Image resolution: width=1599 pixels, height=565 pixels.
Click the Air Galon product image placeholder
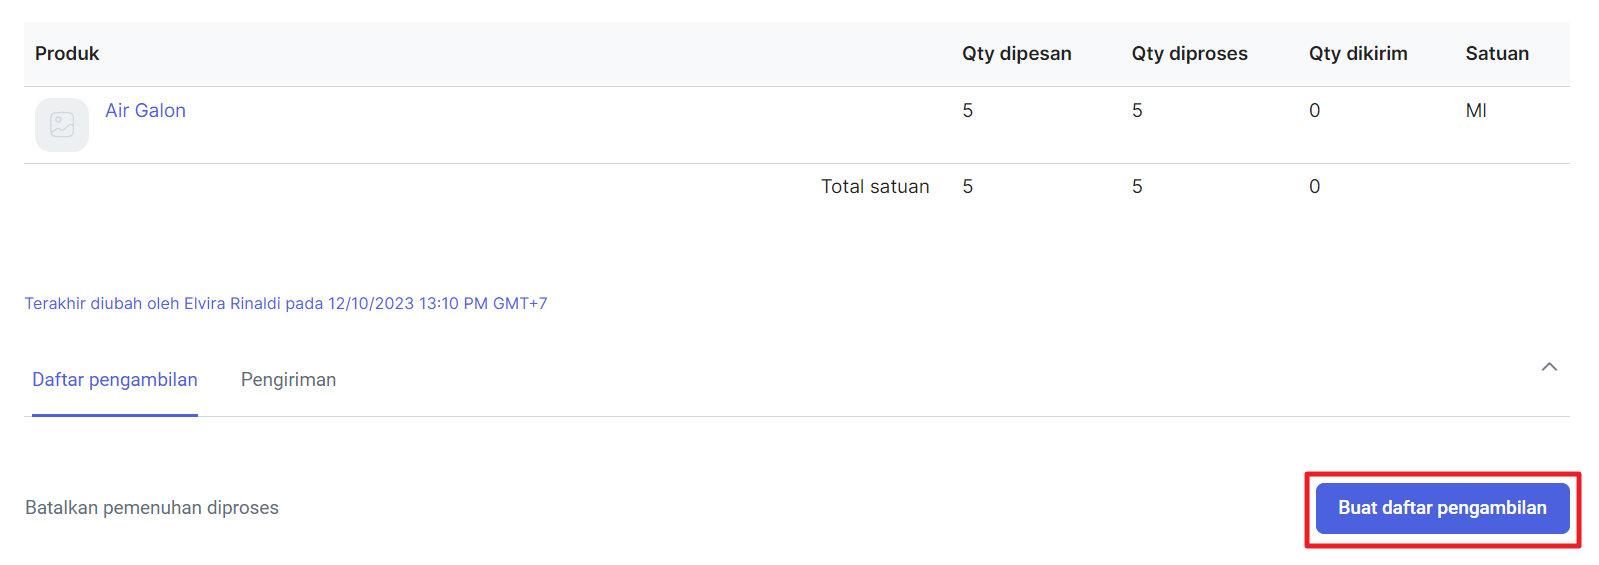[x=62, y=125]
